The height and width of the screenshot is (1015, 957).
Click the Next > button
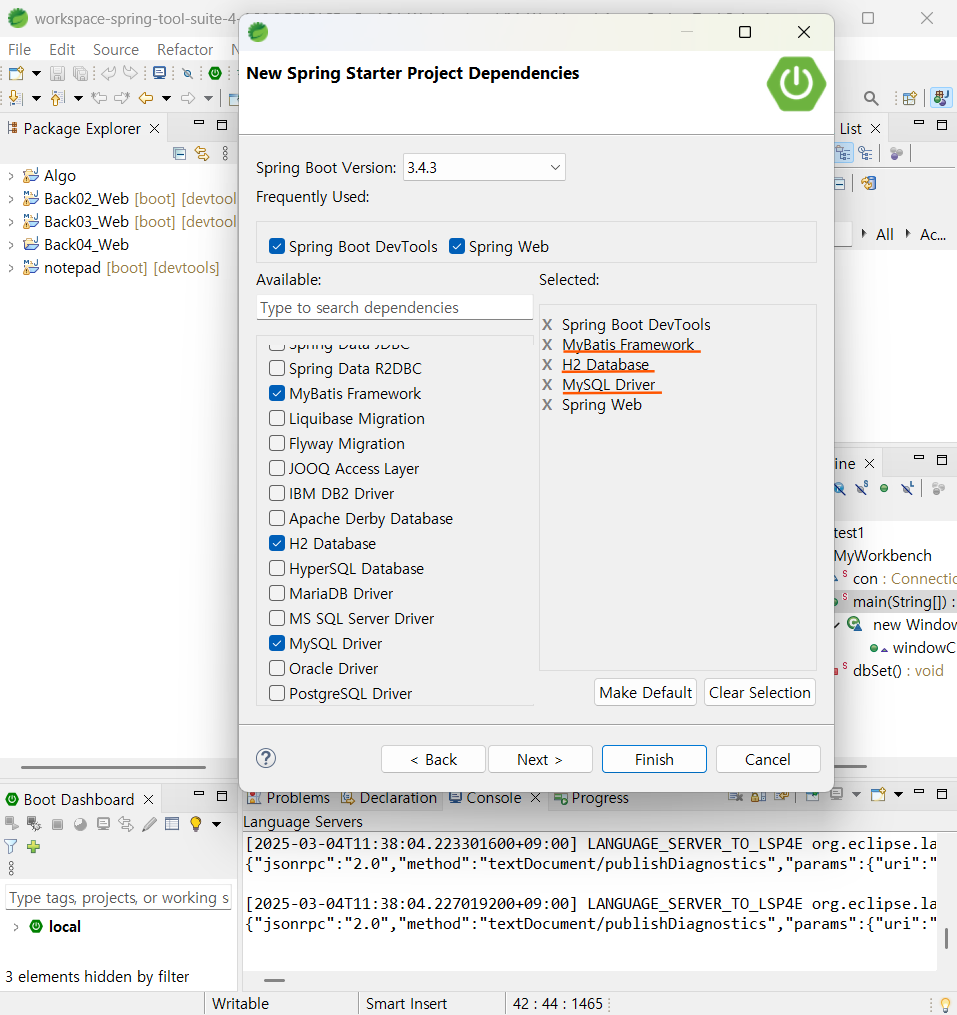pos(540,759)
